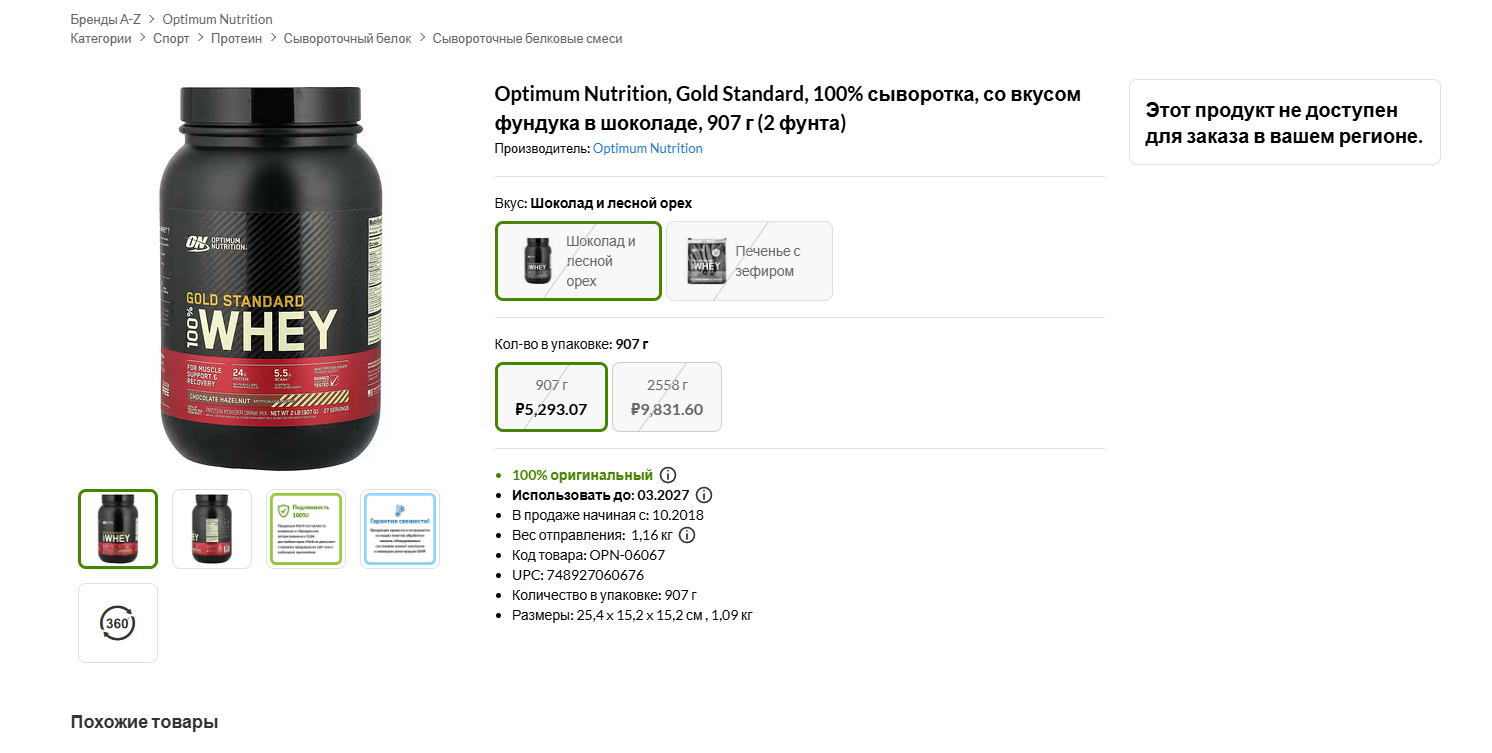Open the Протеин breadcrumb link
Screen dimensions: 1492x753
(236, 38)
